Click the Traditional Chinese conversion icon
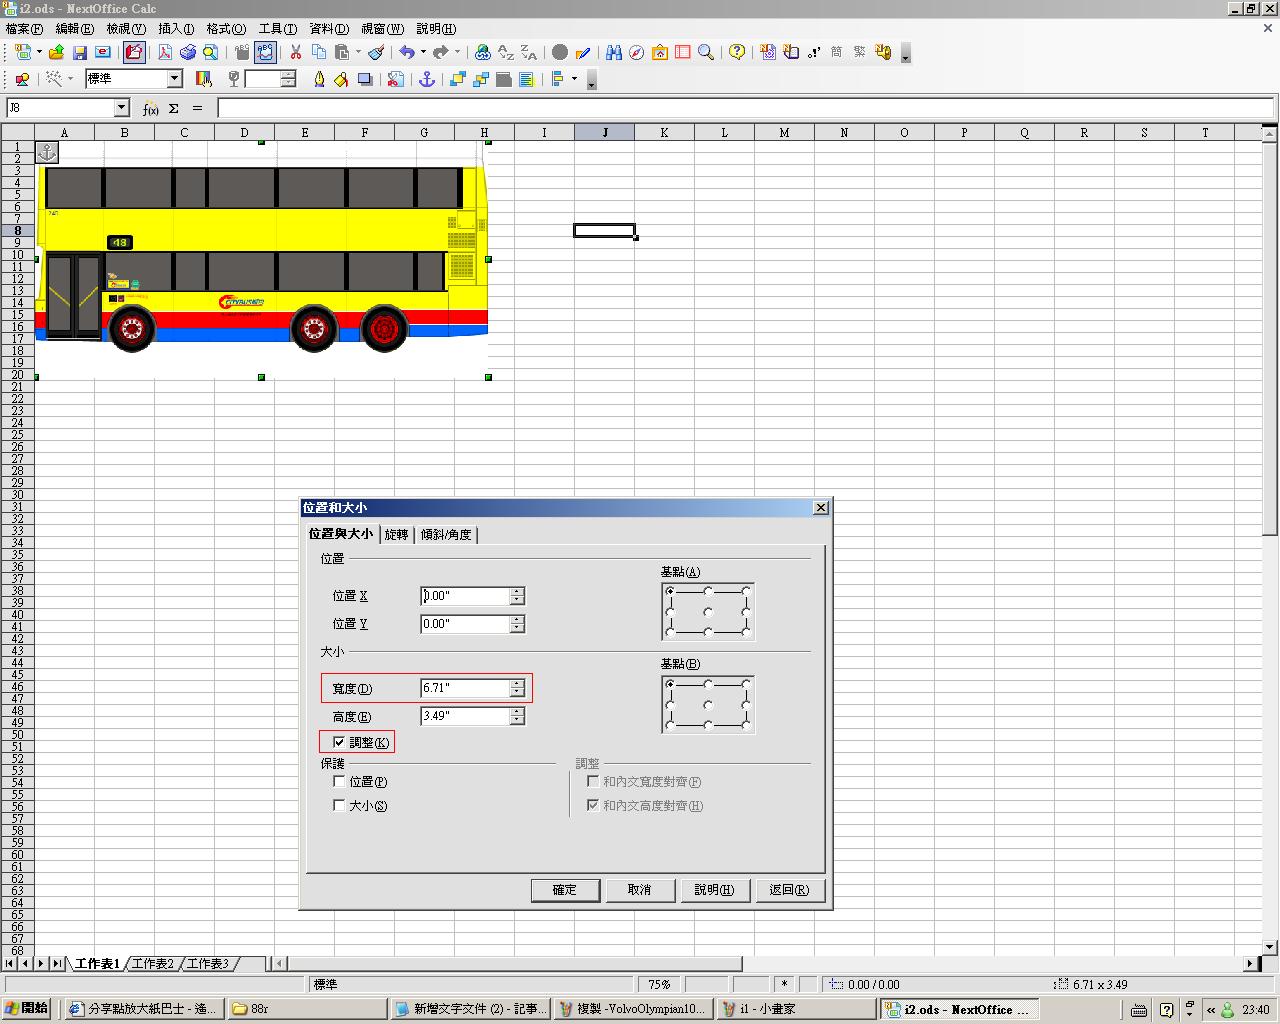The height and width of the screenshot is (1024, 1280). [x=859, y=52]
